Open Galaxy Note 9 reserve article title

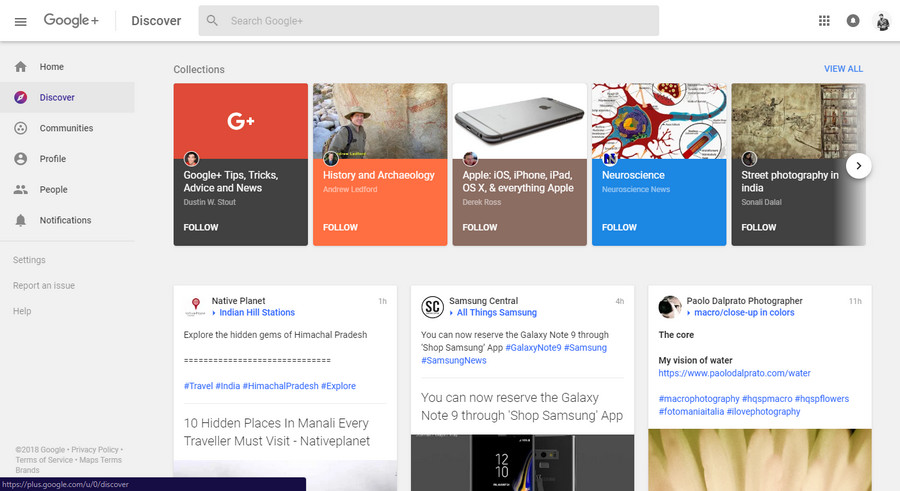[522, 406]
